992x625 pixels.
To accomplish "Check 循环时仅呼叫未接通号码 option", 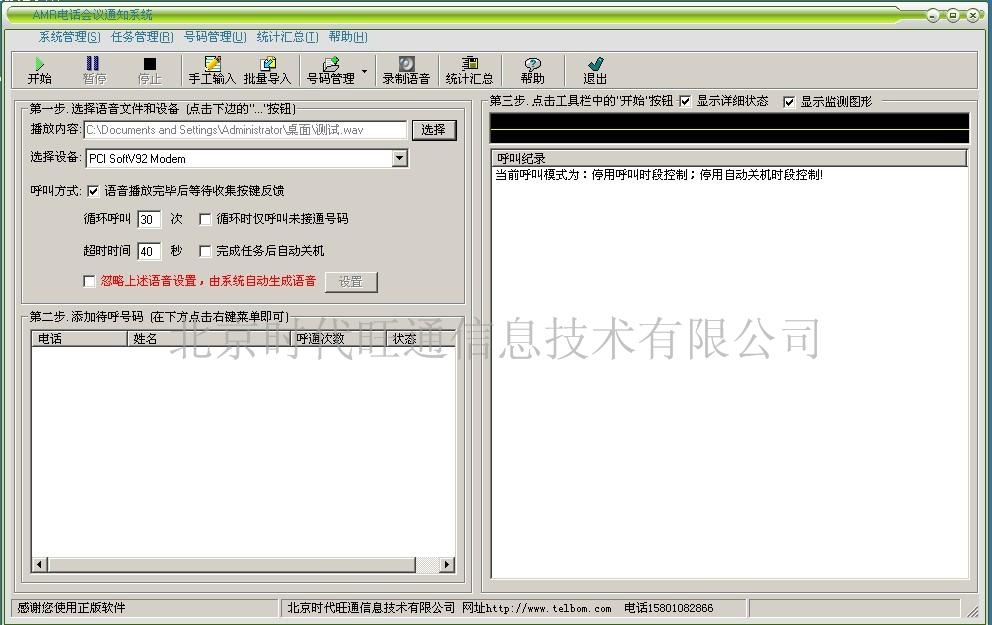I will 206,219.
